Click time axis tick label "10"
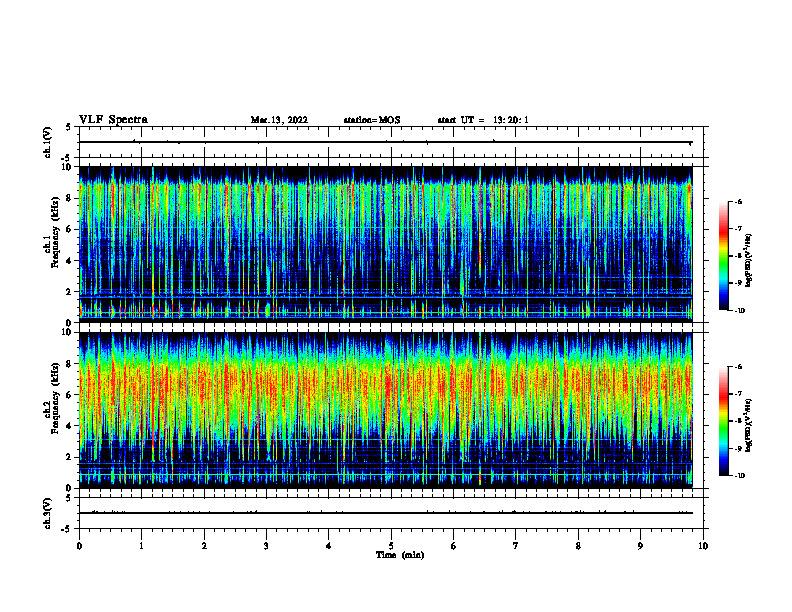 pos(703,546)
